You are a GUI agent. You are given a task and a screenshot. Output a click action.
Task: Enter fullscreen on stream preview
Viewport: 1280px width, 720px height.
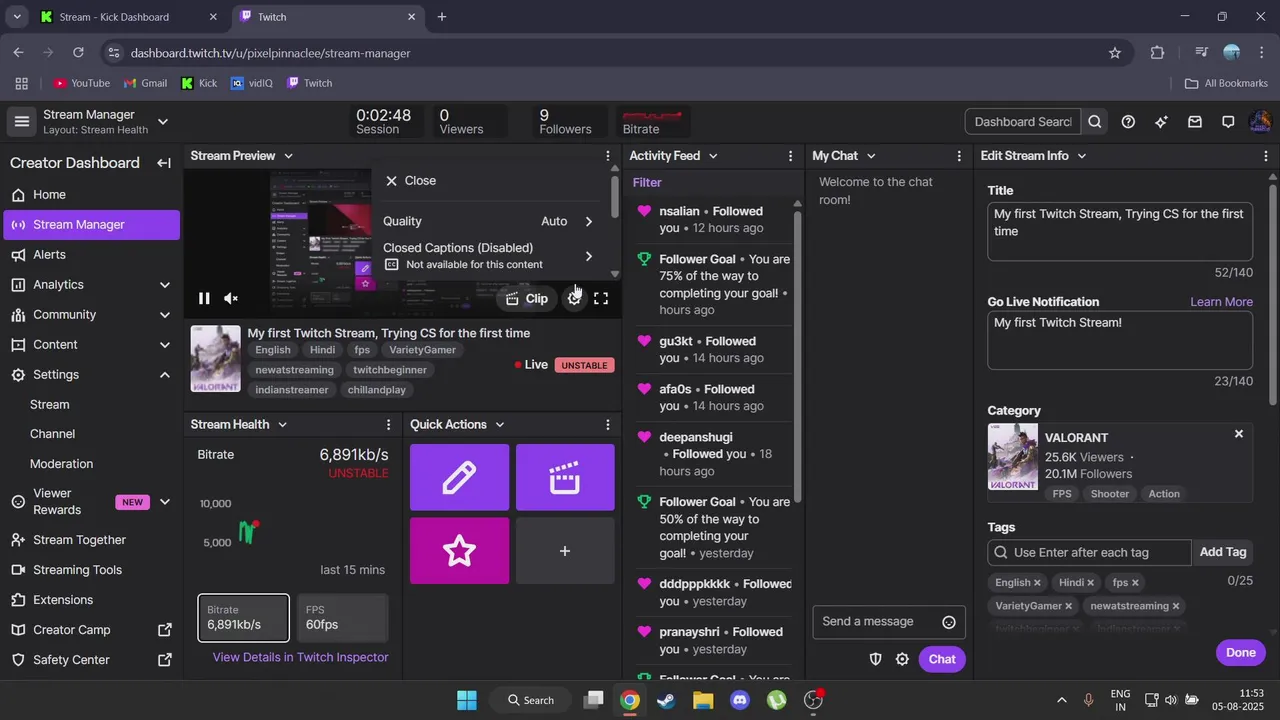(601, 298)
